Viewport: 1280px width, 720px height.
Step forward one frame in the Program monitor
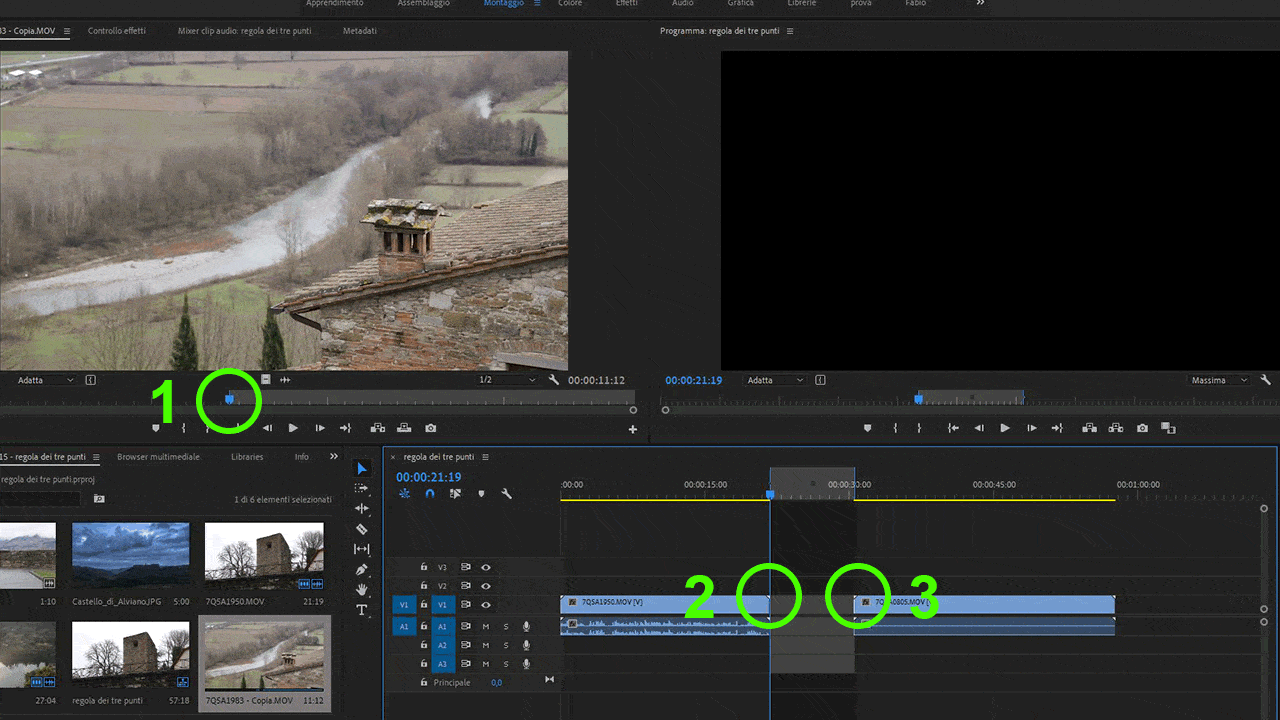coord(1031,427)
